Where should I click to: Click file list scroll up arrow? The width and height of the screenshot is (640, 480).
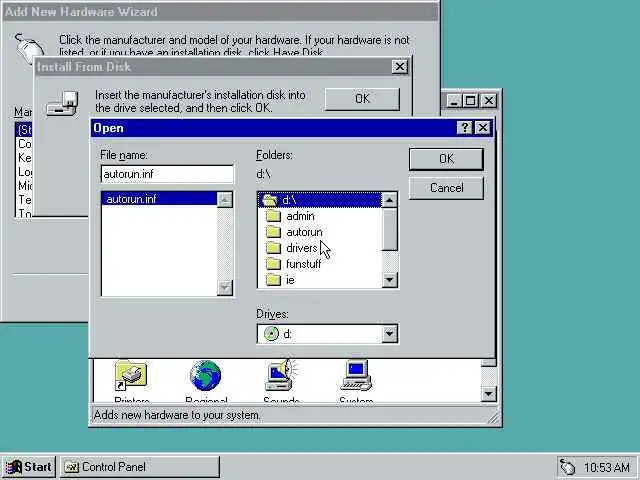point(224,200)
